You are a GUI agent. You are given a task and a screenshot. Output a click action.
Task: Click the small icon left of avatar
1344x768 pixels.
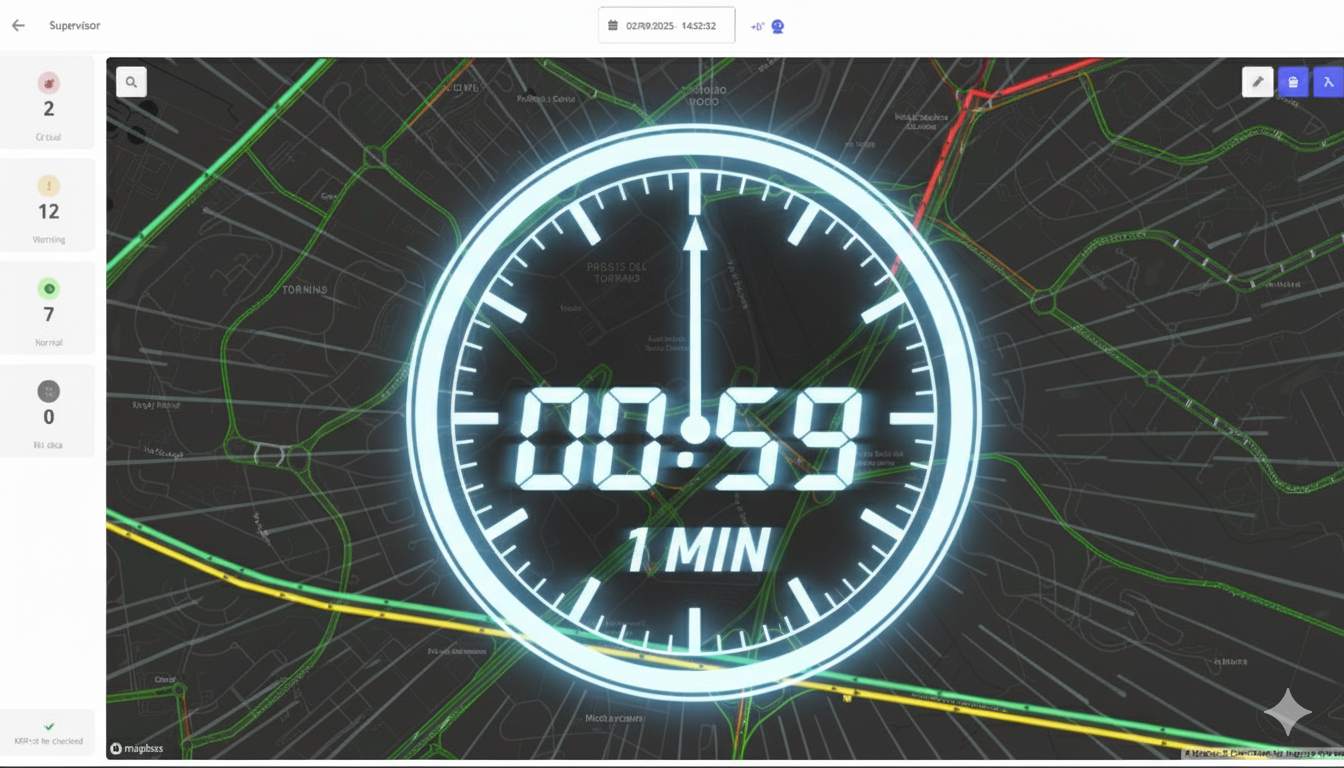click(x=756, y=27)
